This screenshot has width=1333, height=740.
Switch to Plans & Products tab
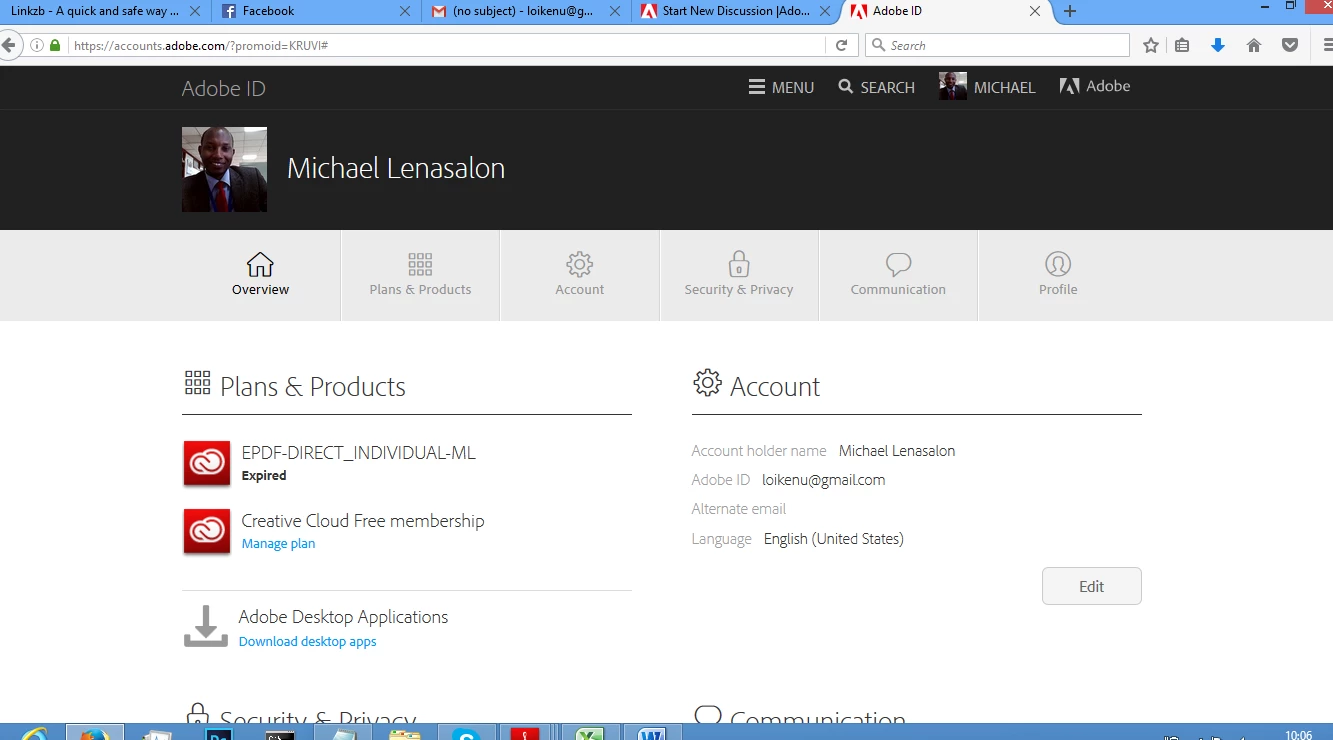[x=420, y=275]
